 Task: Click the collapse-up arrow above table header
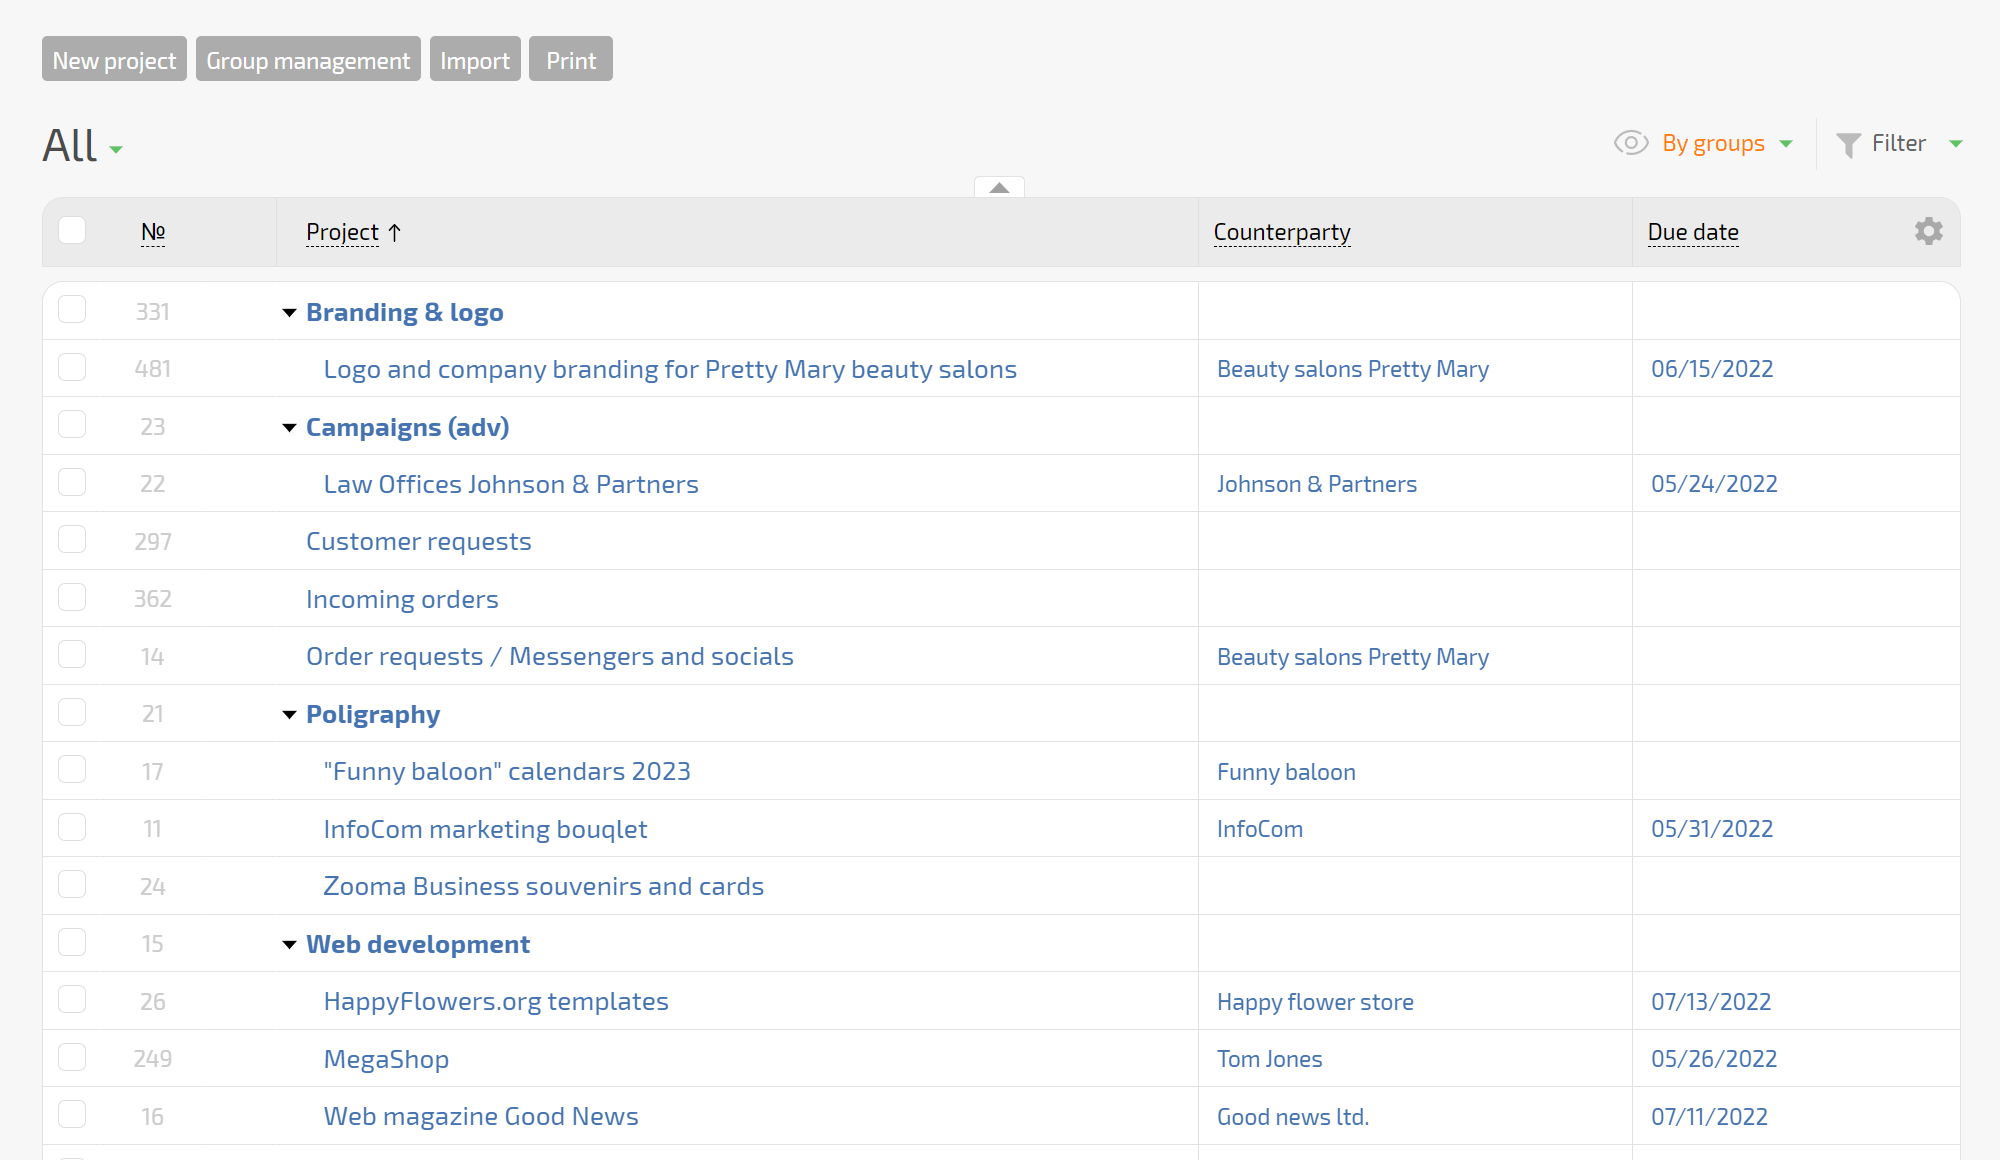click(x=999, y=187)
